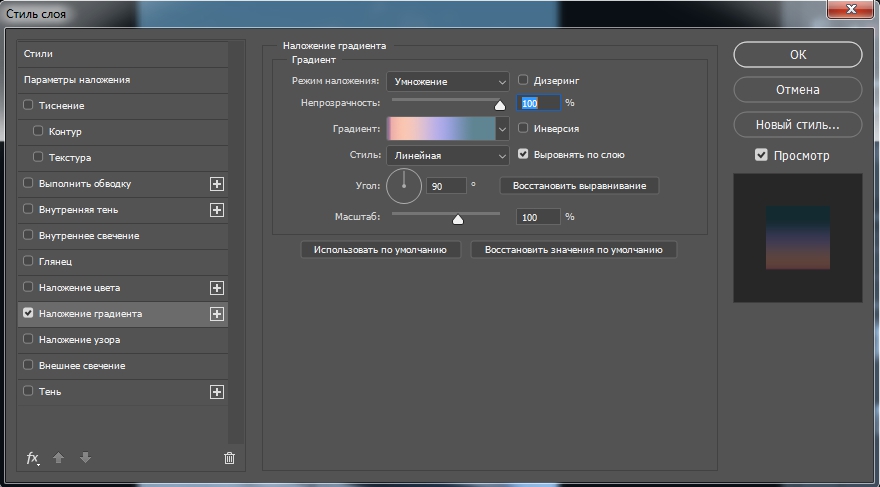Click plus icon next to Наложение цвета
880x487 pixels.
click(216, 288)
